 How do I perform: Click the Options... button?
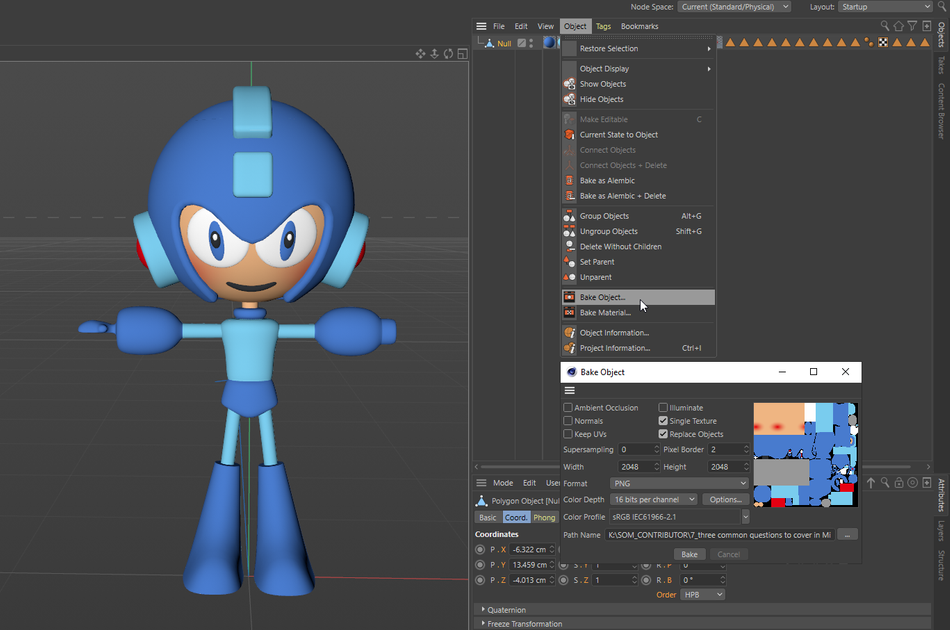click(x=725, y=500)
